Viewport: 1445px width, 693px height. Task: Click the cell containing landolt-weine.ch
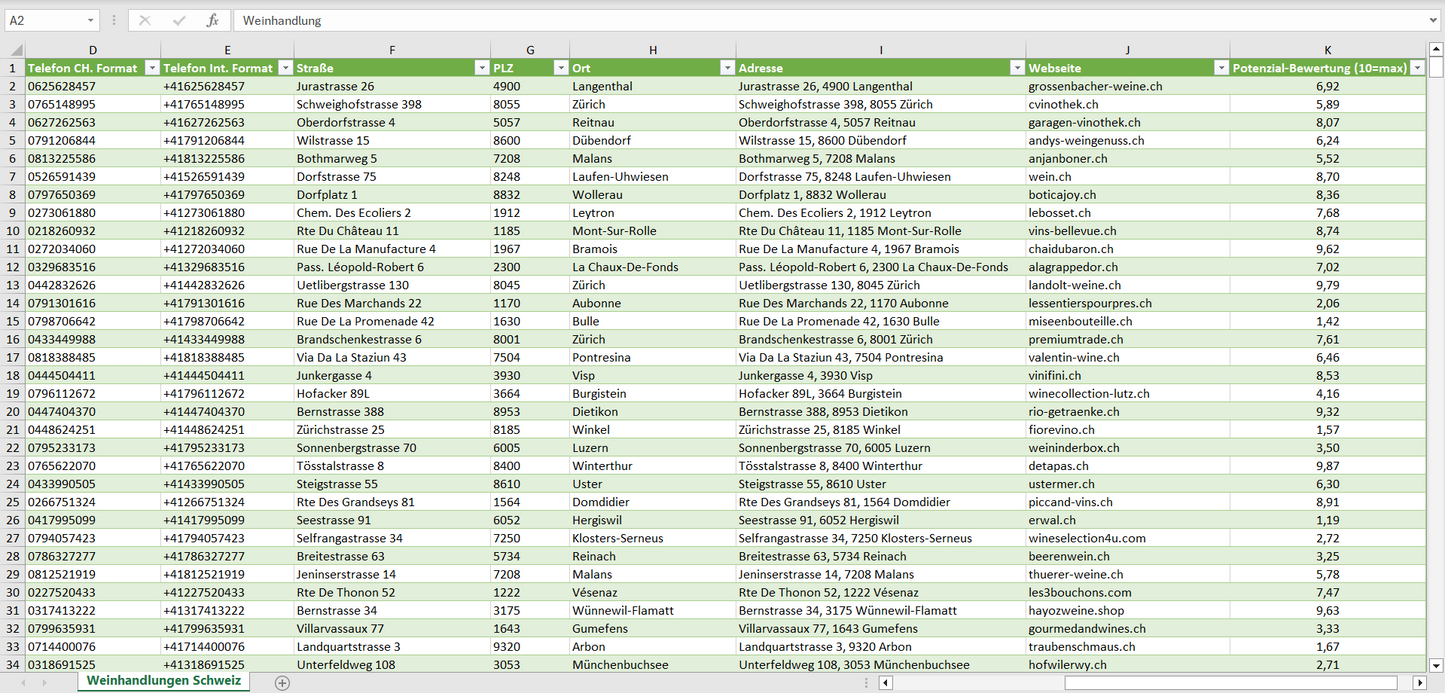1074,285
